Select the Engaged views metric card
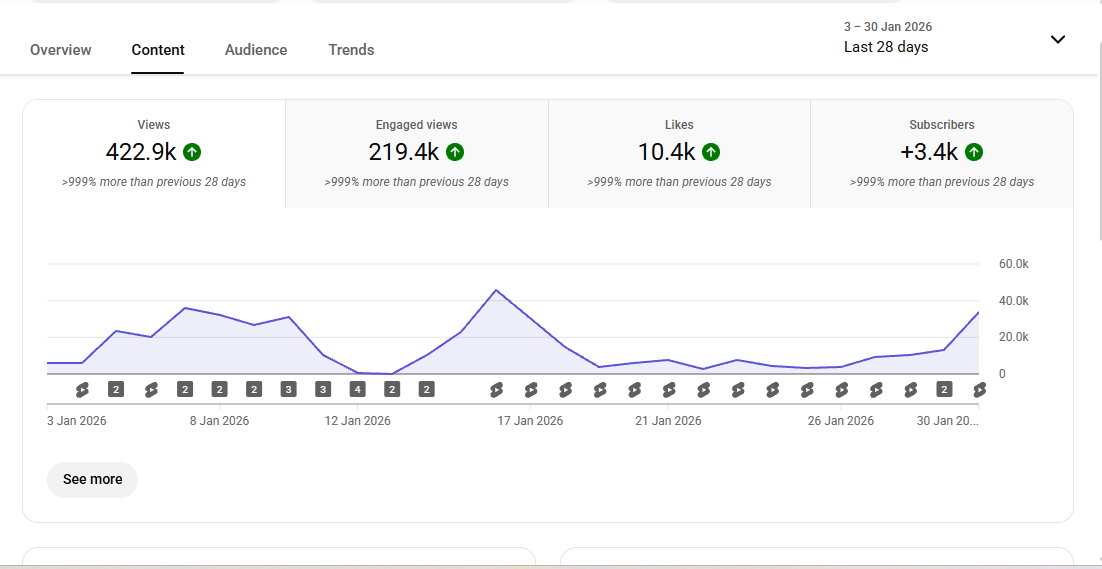Image resolution: width=1102 pixels, height=569 pixels. 416,153
